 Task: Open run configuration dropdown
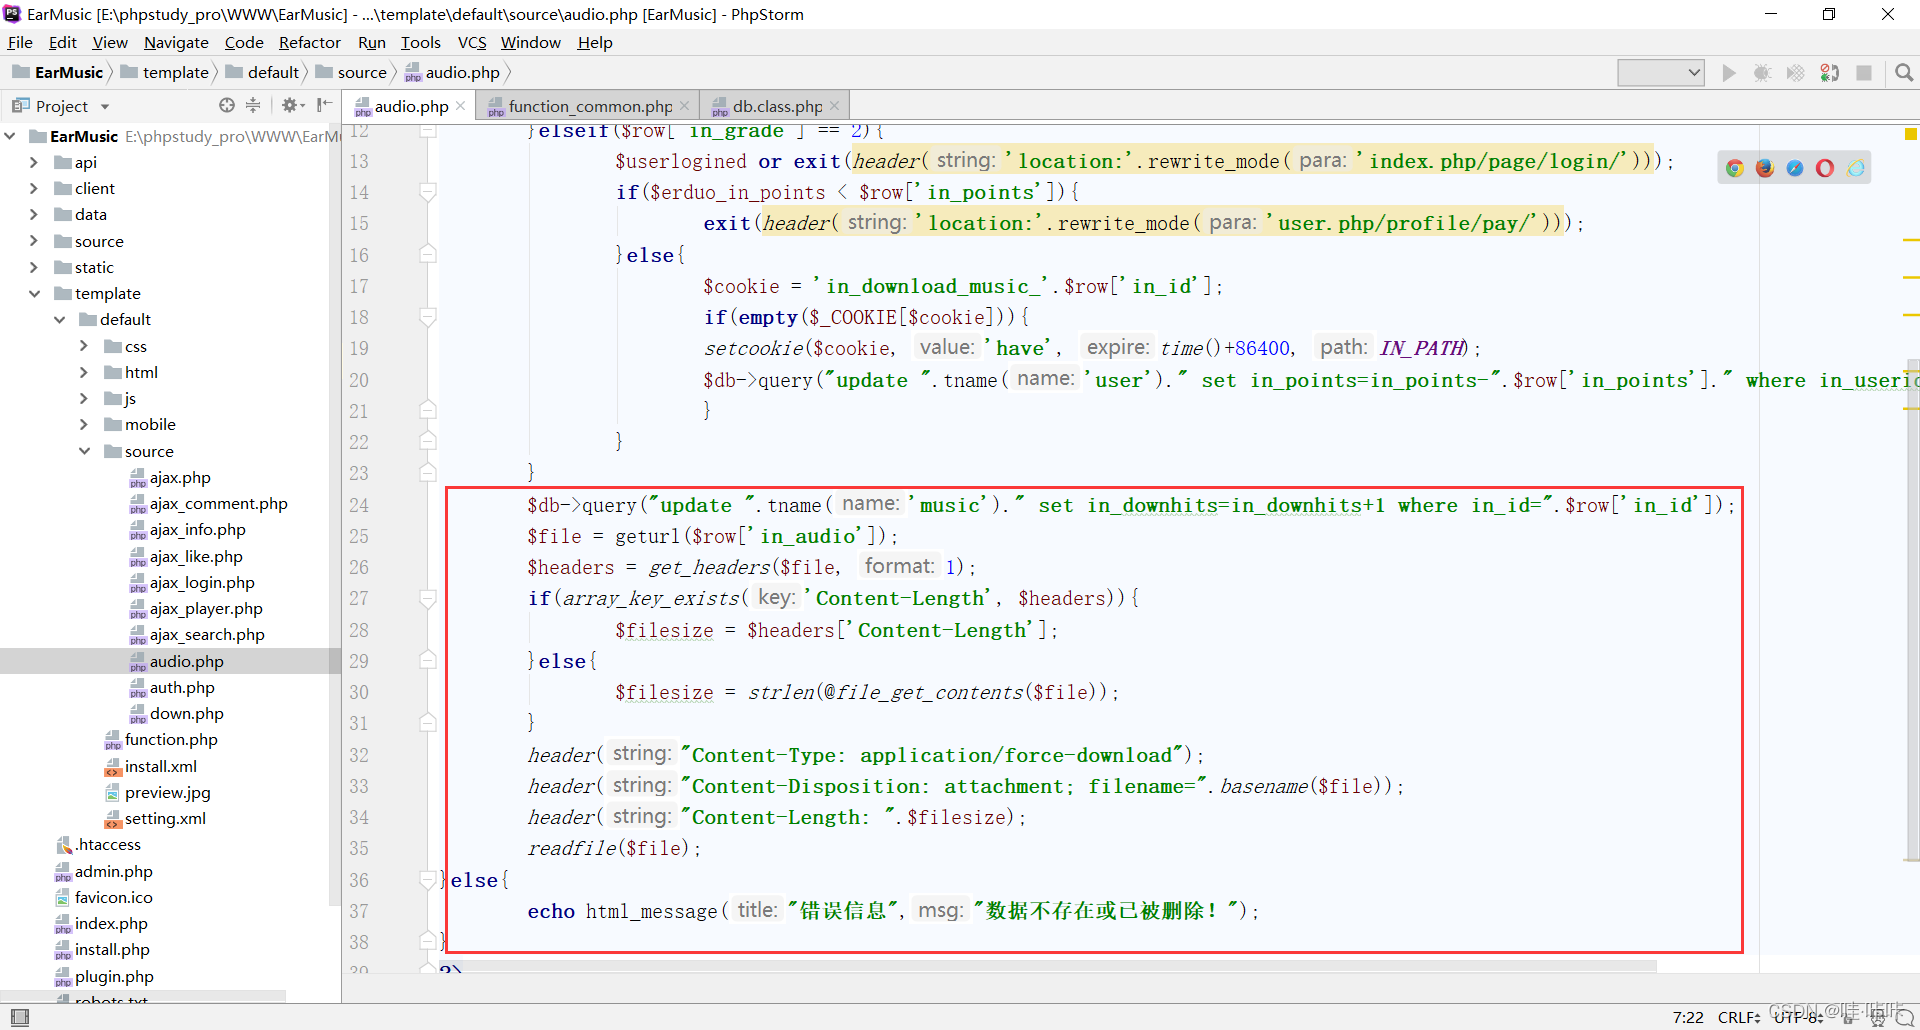[x=1661, y=73]
